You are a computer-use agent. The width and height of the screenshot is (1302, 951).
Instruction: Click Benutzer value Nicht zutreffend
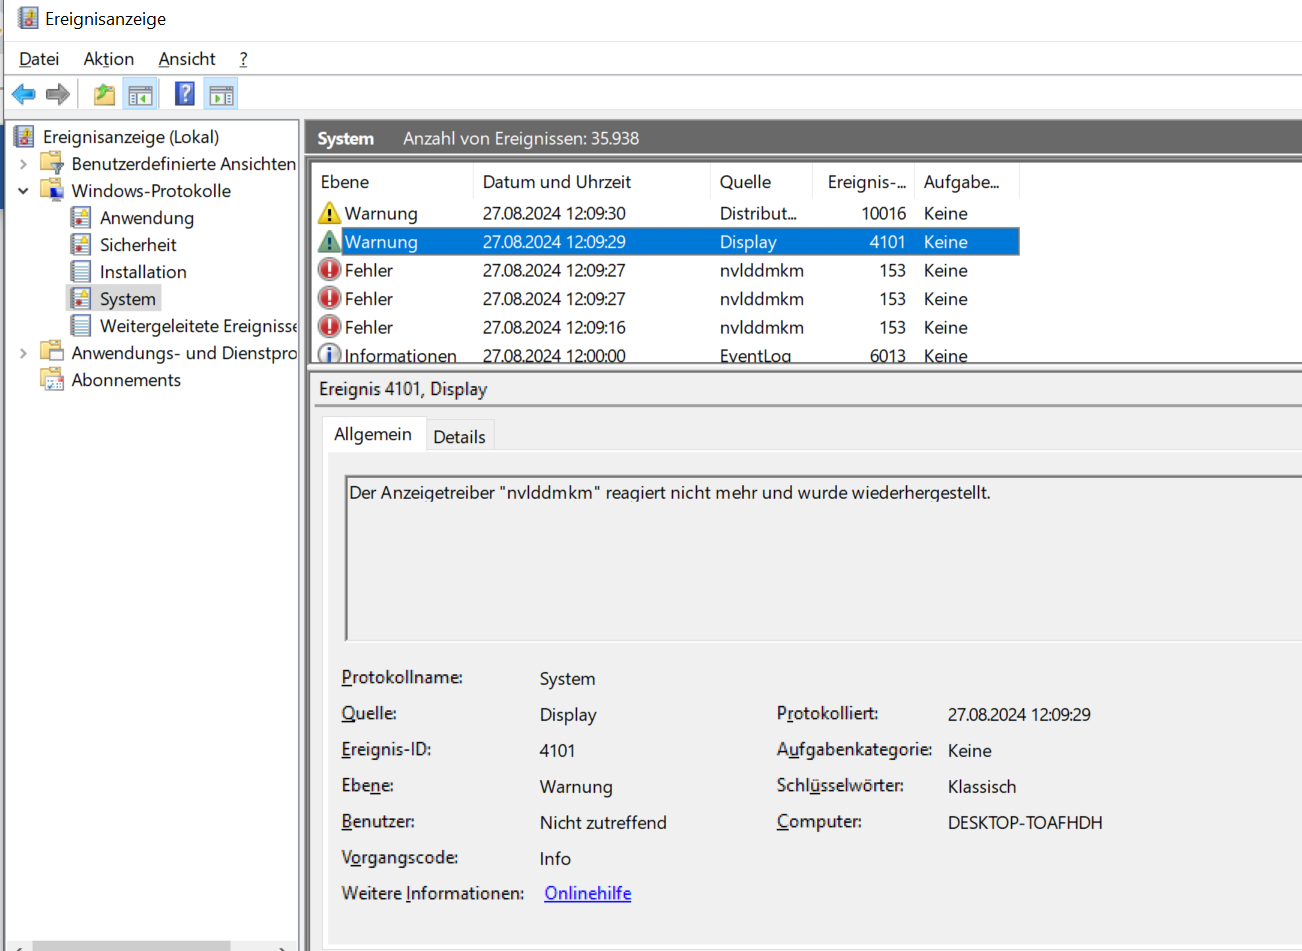click(x=603, y=823)
